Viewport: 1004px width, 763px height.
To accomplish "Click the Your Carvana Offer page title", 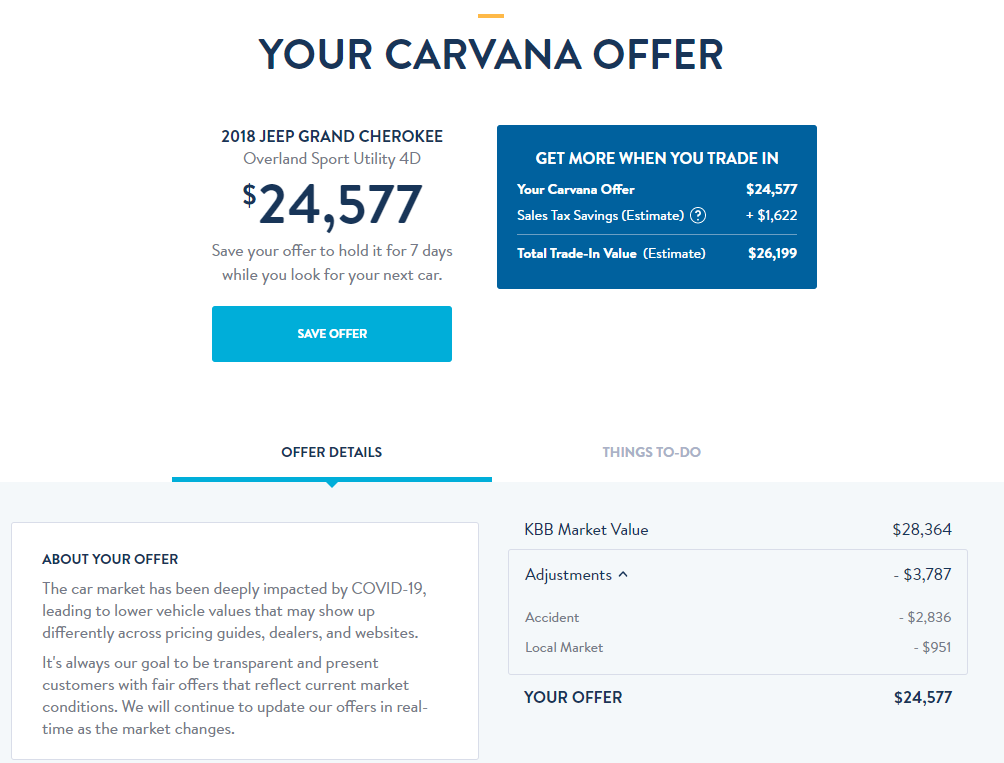I will tap(491, 54).
